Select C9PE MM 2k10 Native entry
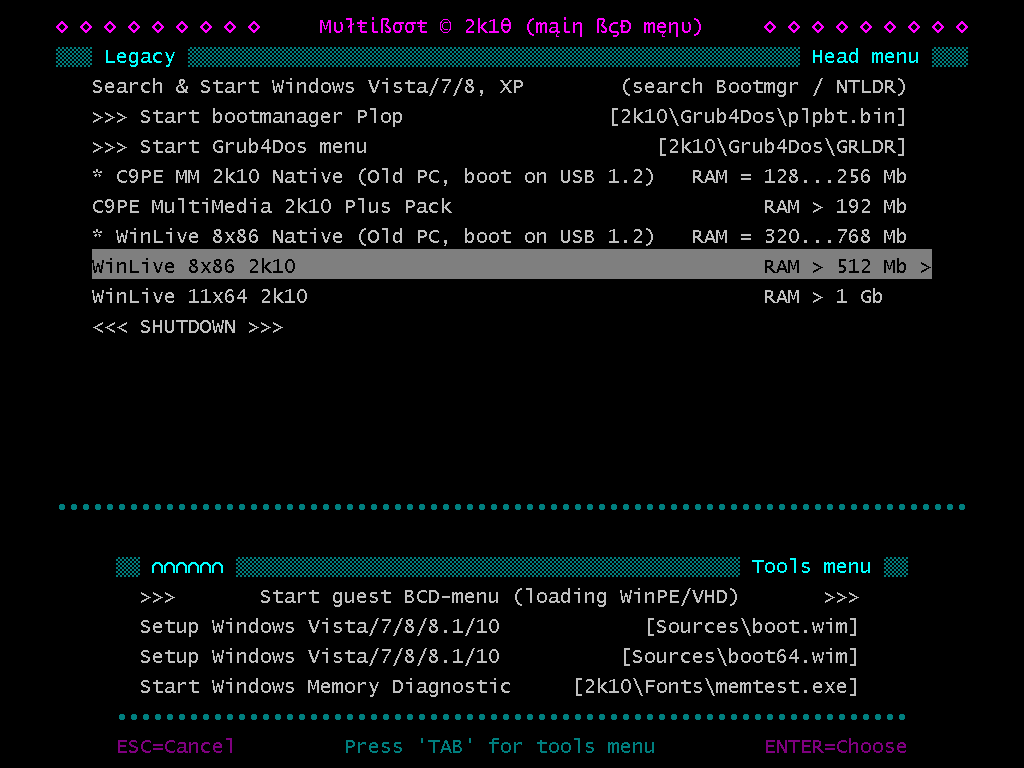Image resolution: width=1024 pixels, height=768 pixels. (499, 177)
